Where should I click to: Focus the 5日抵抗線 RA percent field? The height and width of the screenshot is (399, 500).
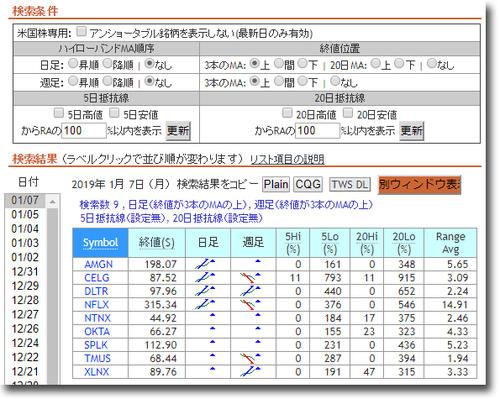pyautogui.click(x=84, y=131)
